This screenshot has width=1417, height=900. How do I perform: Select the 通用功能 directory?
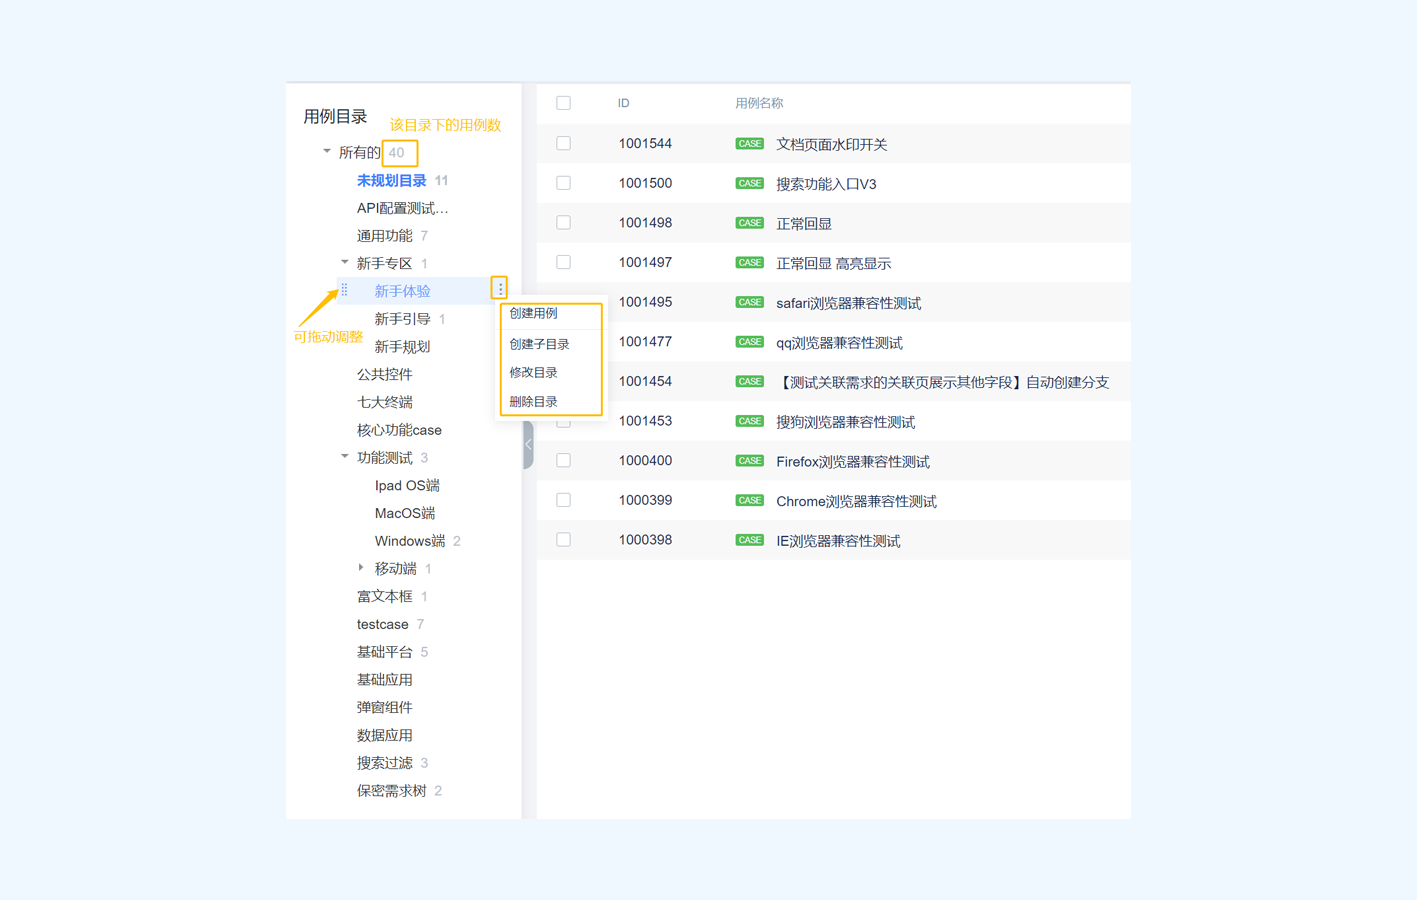click(384, 236)
